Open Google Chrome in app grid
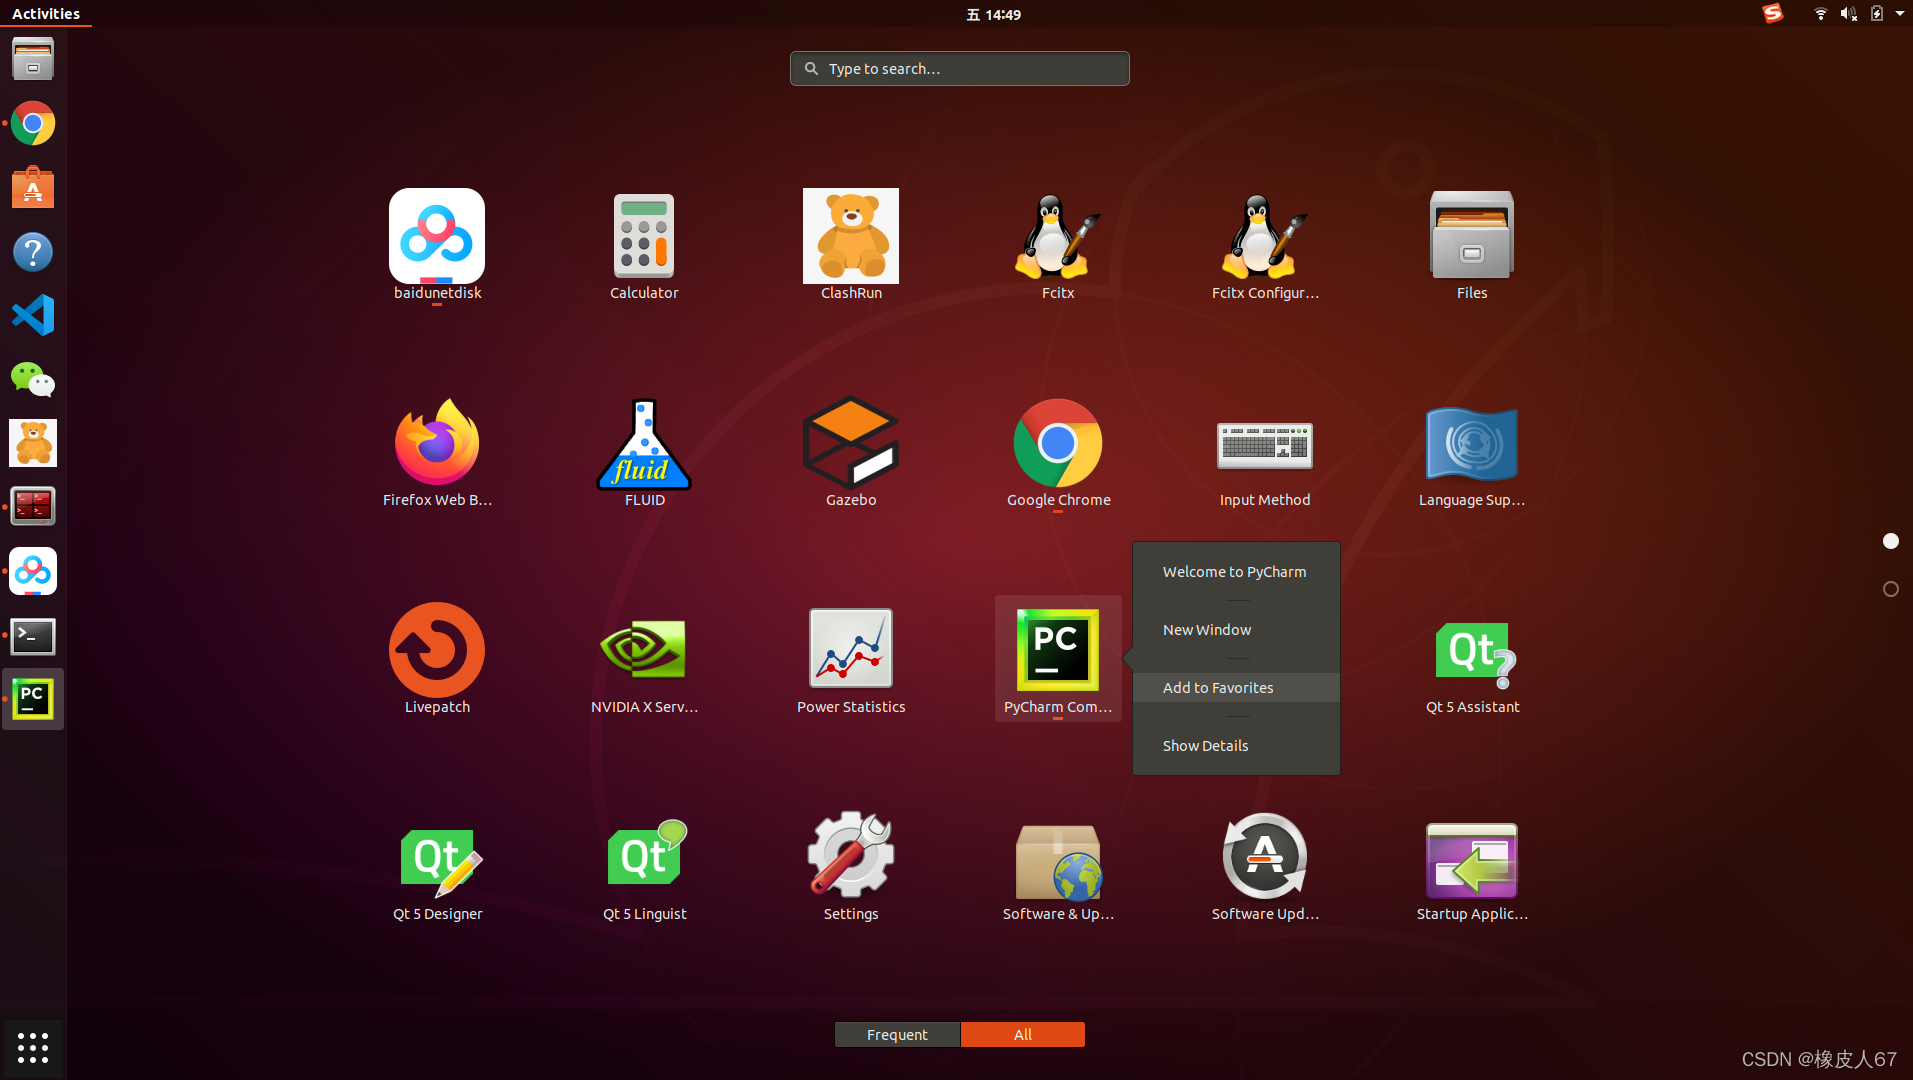 click(x=1058, y=453)
